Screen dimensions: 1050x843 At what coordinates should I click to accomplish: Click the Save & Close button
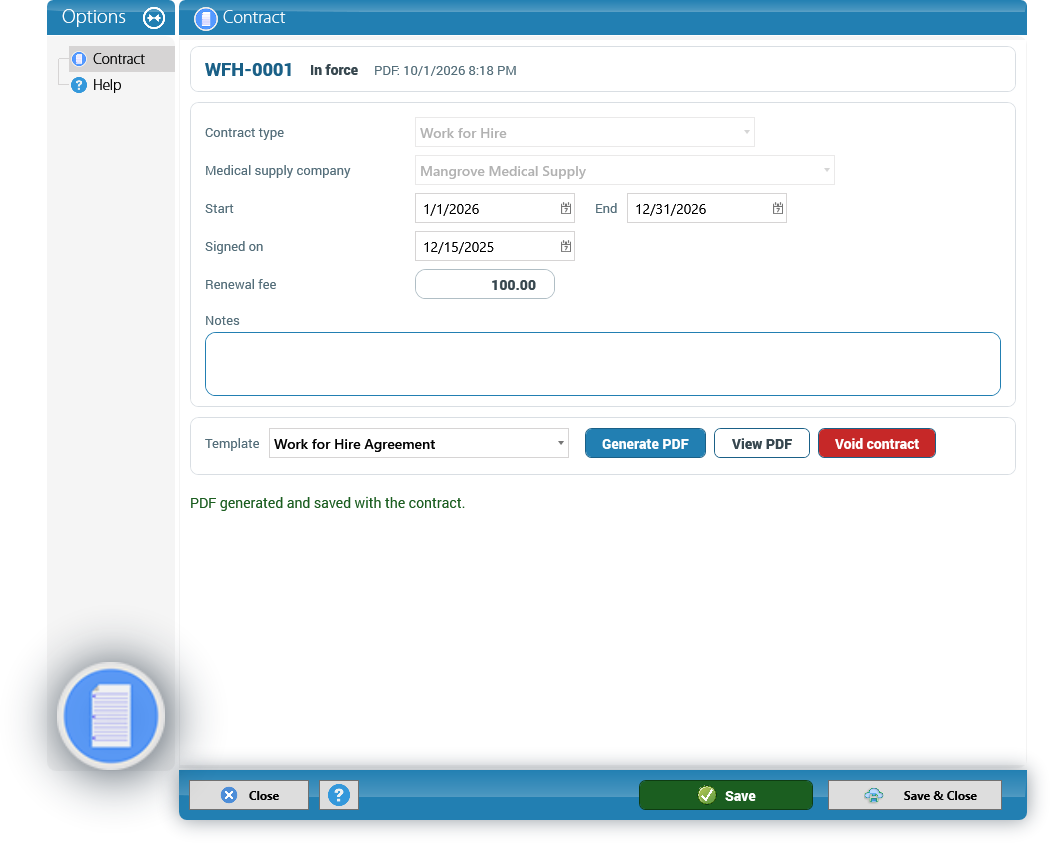click(915, 795)
